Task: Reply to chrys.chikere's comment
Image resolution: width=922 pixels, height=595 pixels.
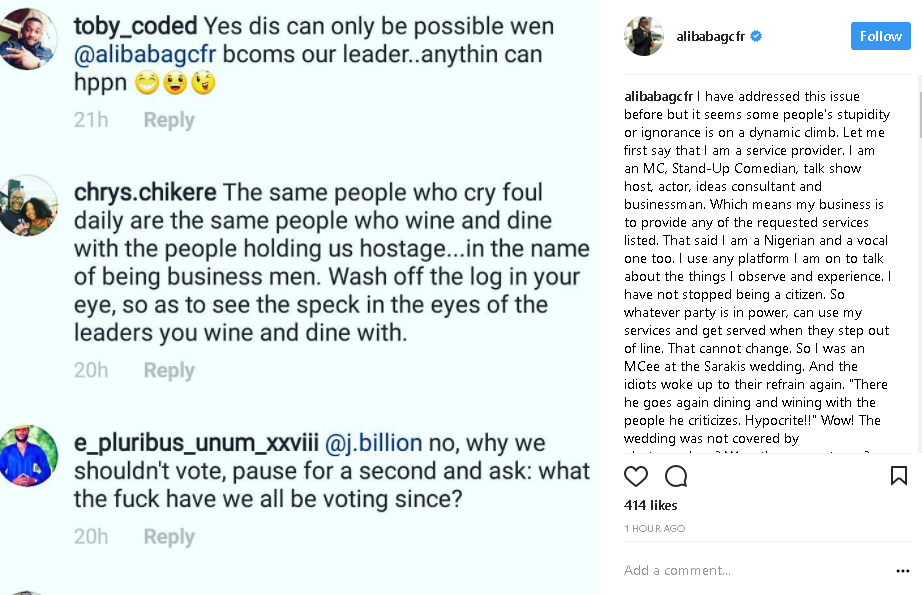Action: [169, 370]
